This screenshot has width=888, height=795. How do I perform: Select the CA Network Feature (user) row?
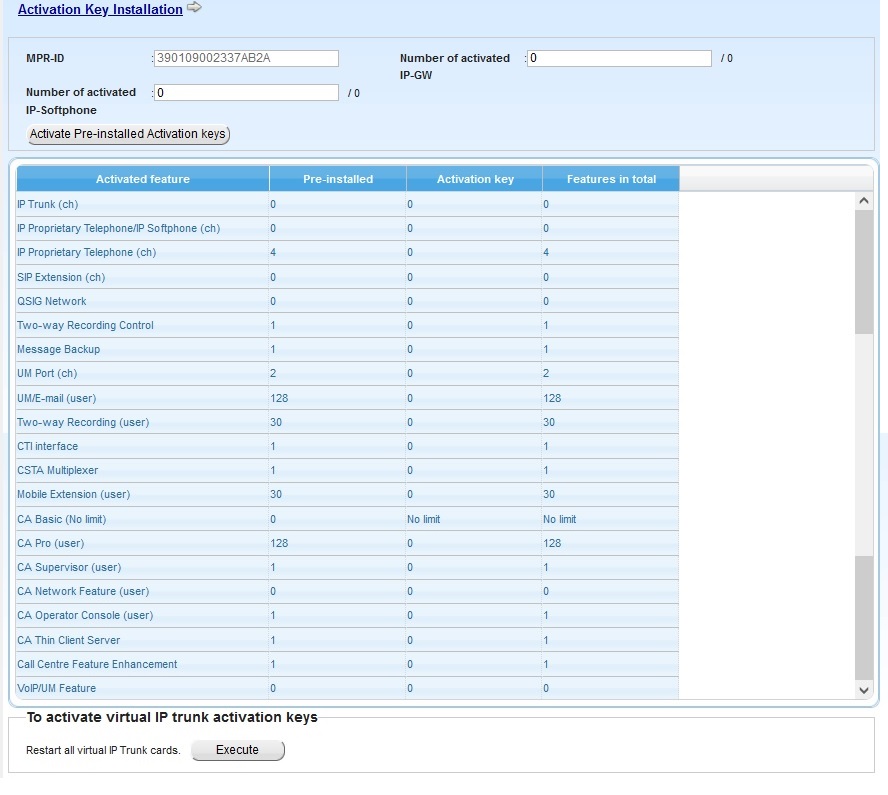tap(348, 592)
